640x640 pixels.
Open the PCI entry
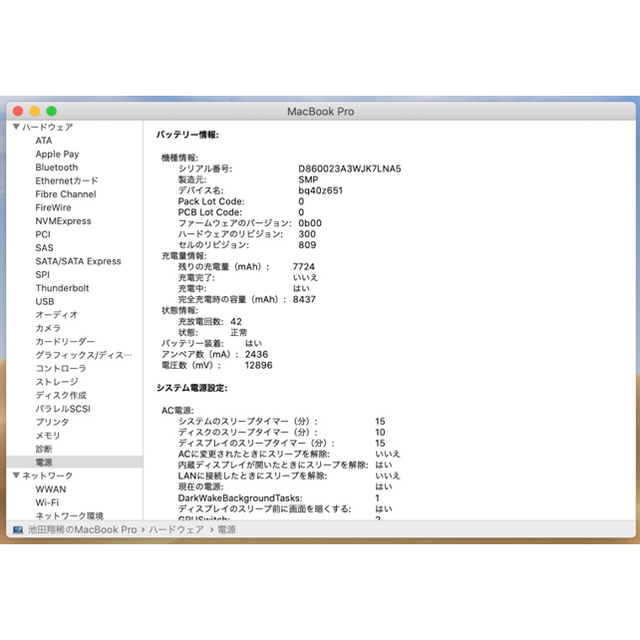point(43,234)
